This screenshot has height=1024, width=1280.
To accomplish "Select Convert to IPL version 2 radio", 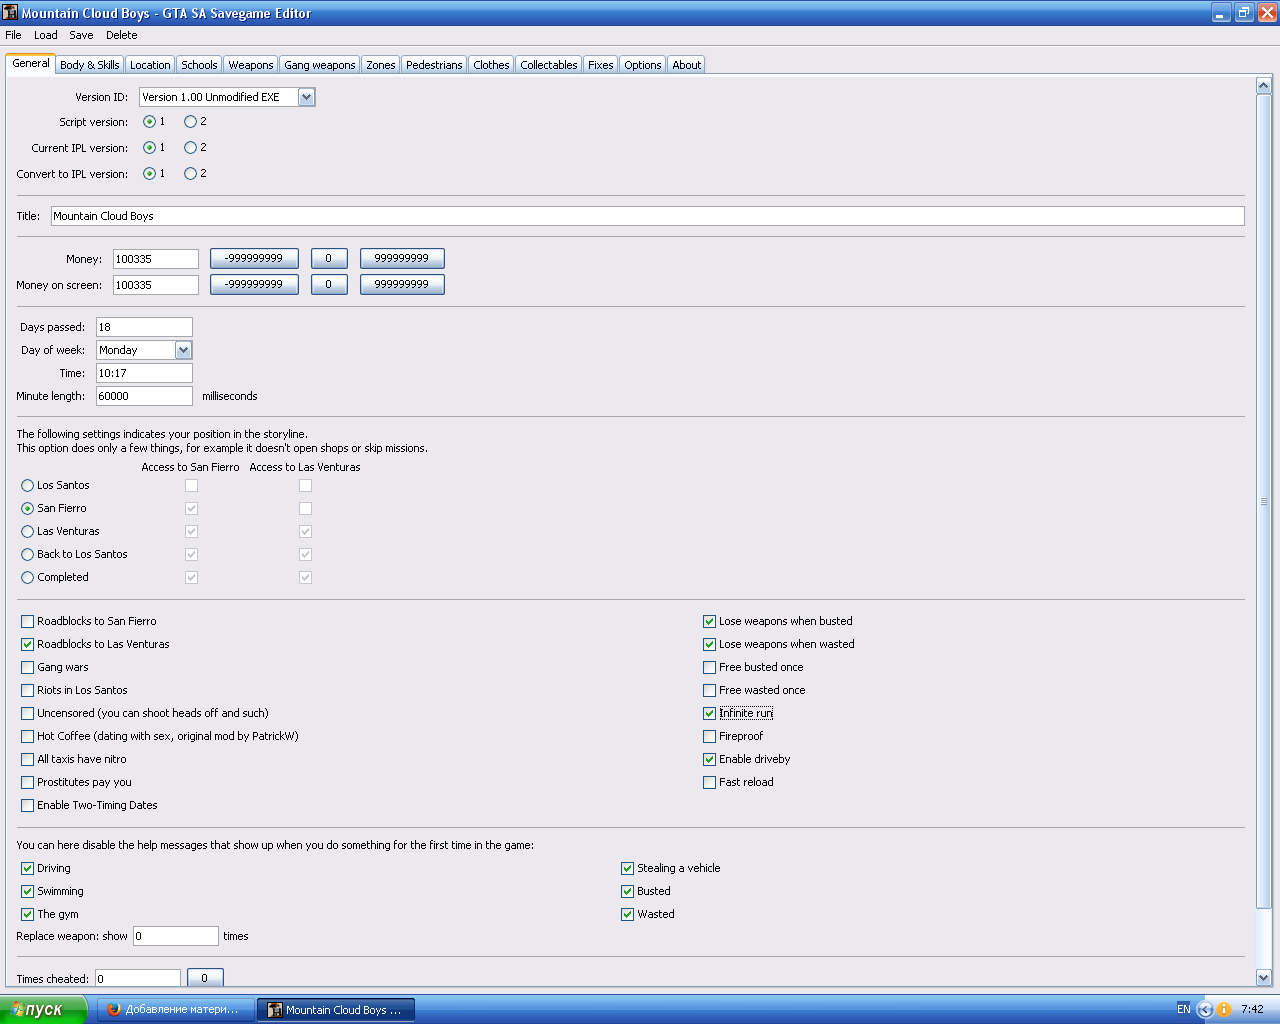I will [x=190, y=174].
